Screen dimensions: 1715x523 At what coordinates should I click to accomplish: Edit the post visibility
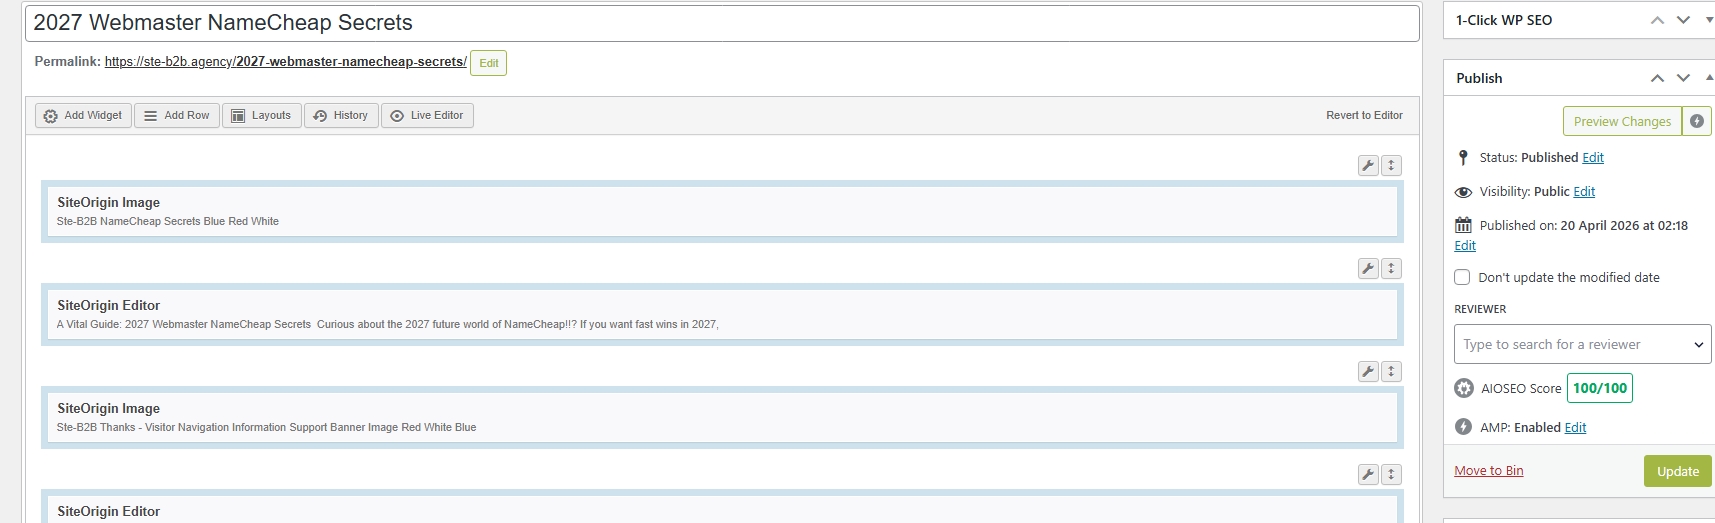tap(1584, 192)
